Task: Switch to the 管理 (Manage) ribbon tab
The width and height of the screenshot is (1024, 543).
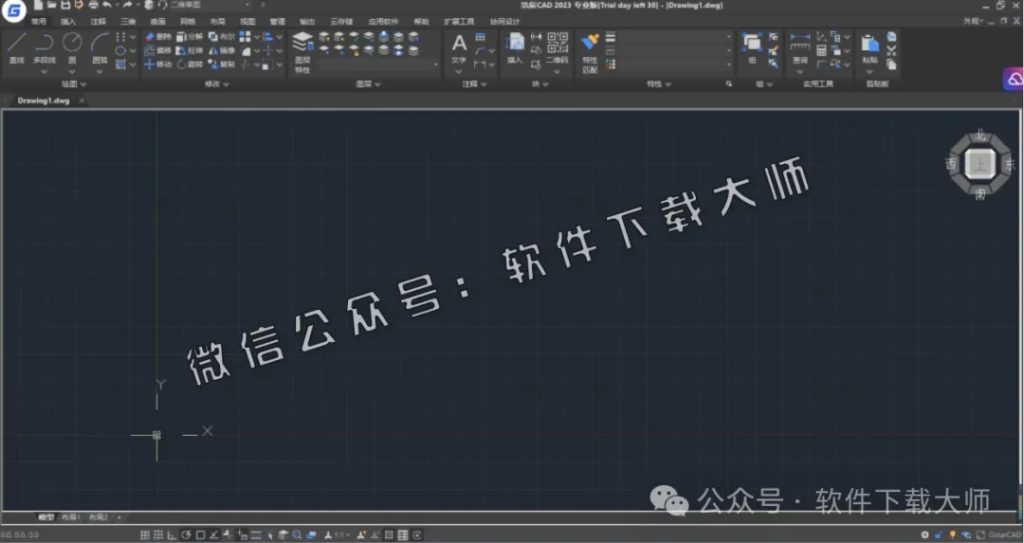Action: click(x=278, y=22)
